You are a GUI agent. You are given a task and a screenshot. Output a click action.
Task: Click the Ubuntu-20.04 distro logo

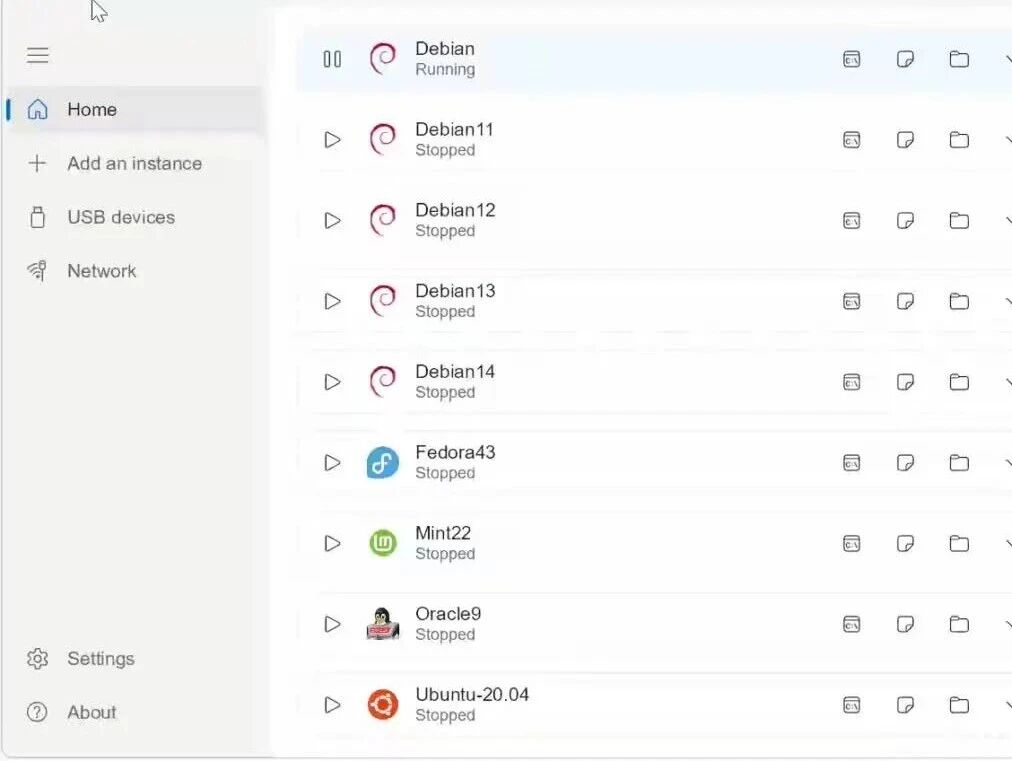pyautogui.click(x=383, y=705)
